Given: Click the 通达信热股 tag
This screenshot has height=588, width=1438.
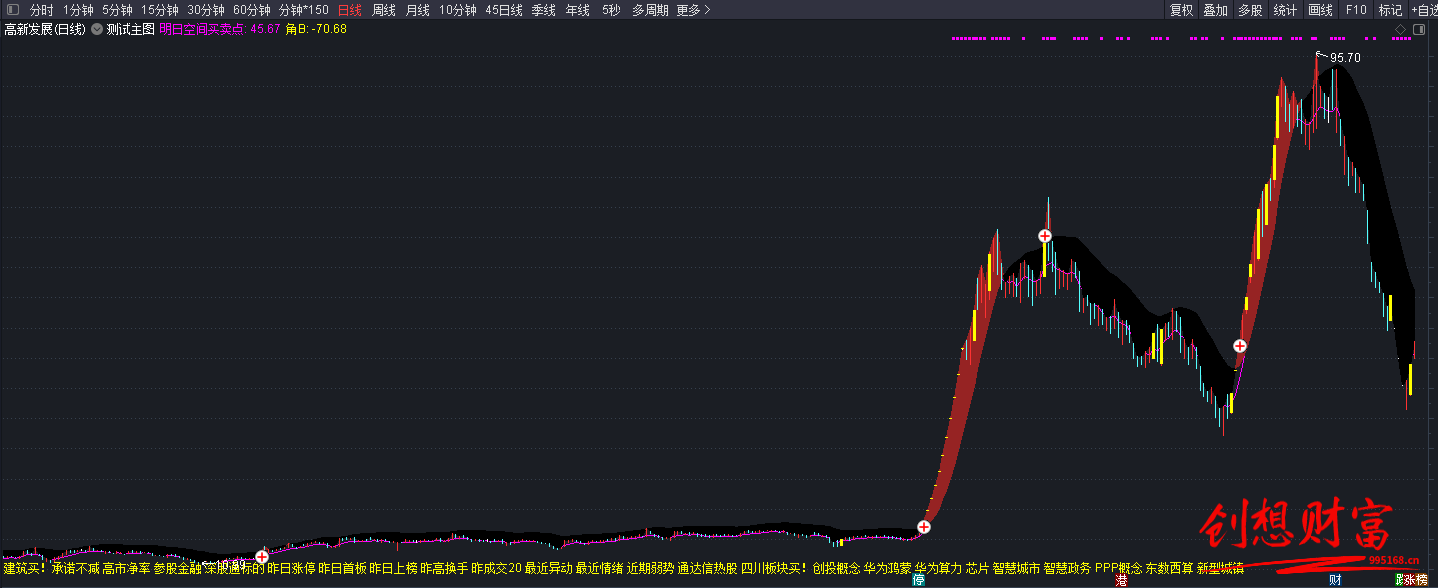Looking at the screenshot, I should 707,568.
